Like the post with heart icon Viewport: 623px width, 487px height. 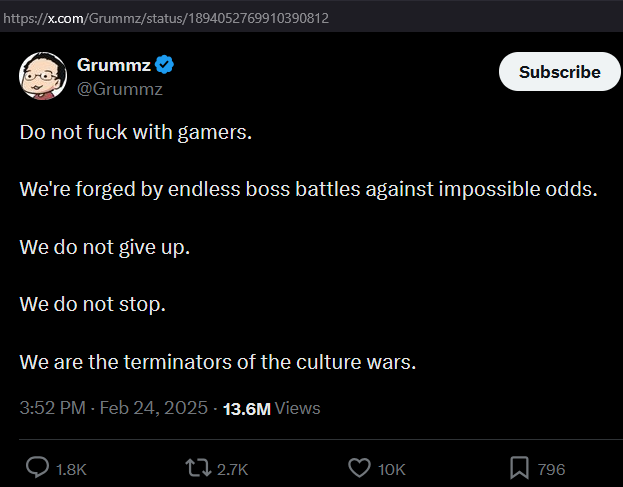[x=359, y=468]
